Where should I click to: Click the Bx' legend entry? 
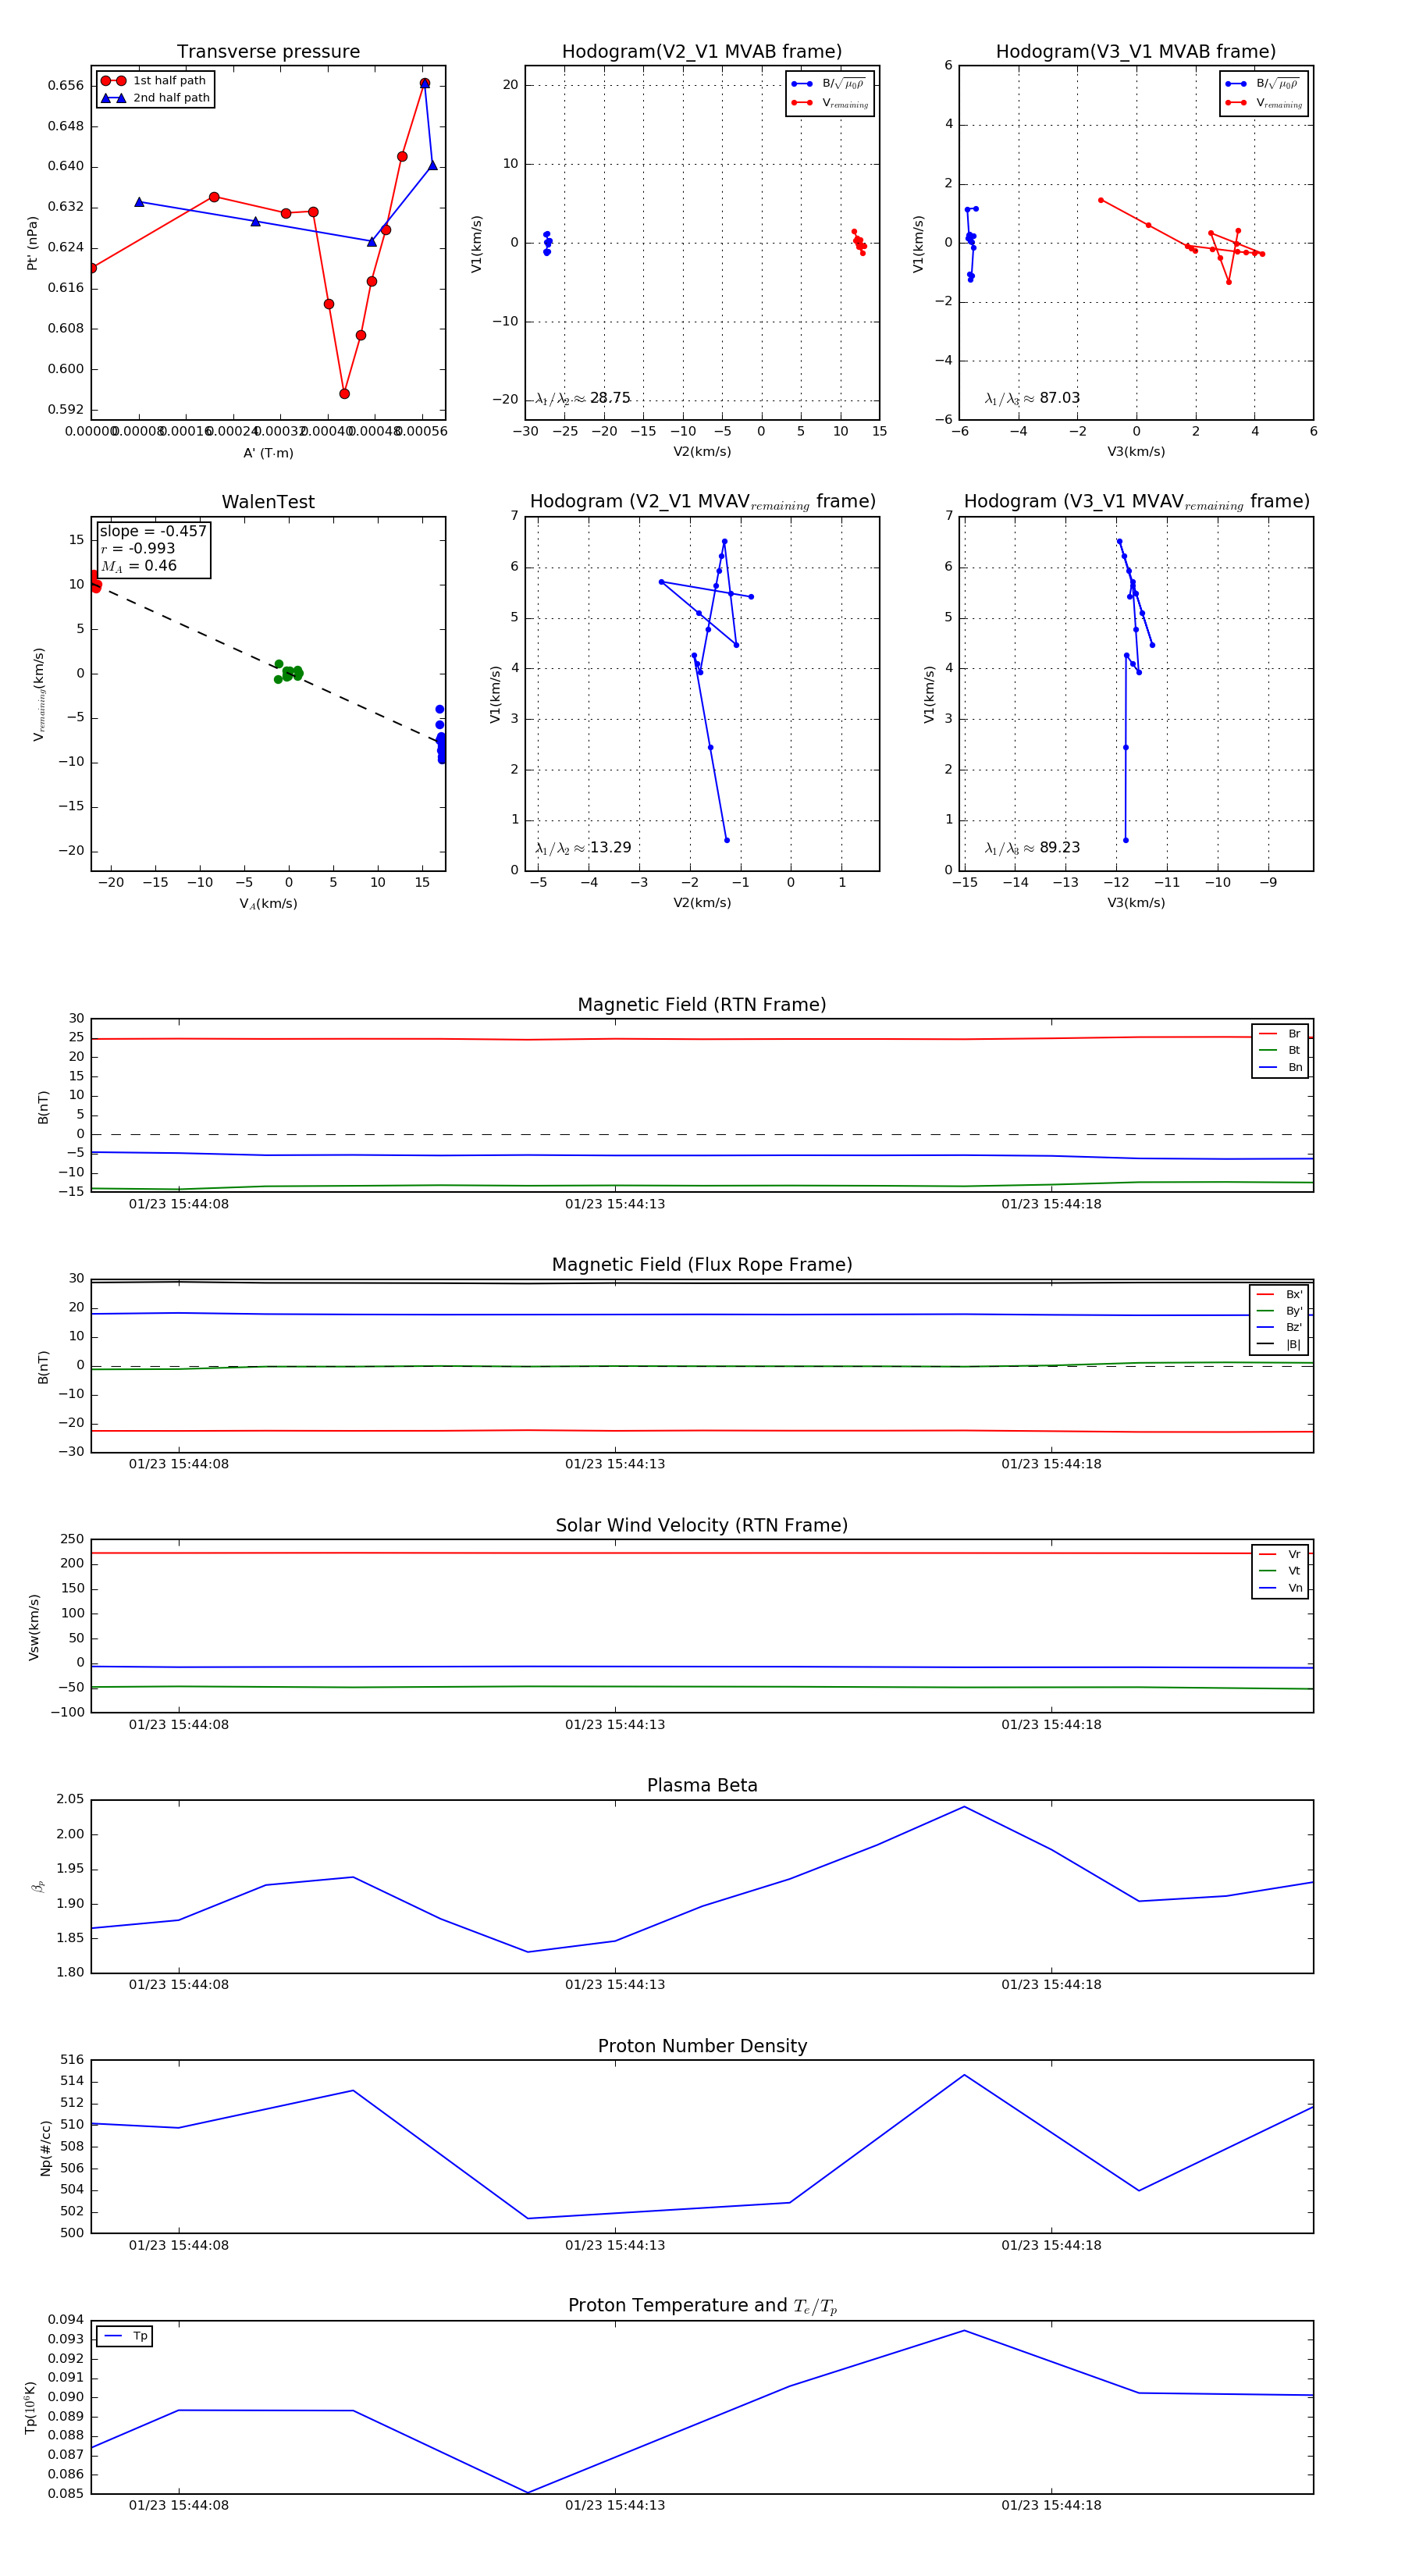(1280, 1294)
